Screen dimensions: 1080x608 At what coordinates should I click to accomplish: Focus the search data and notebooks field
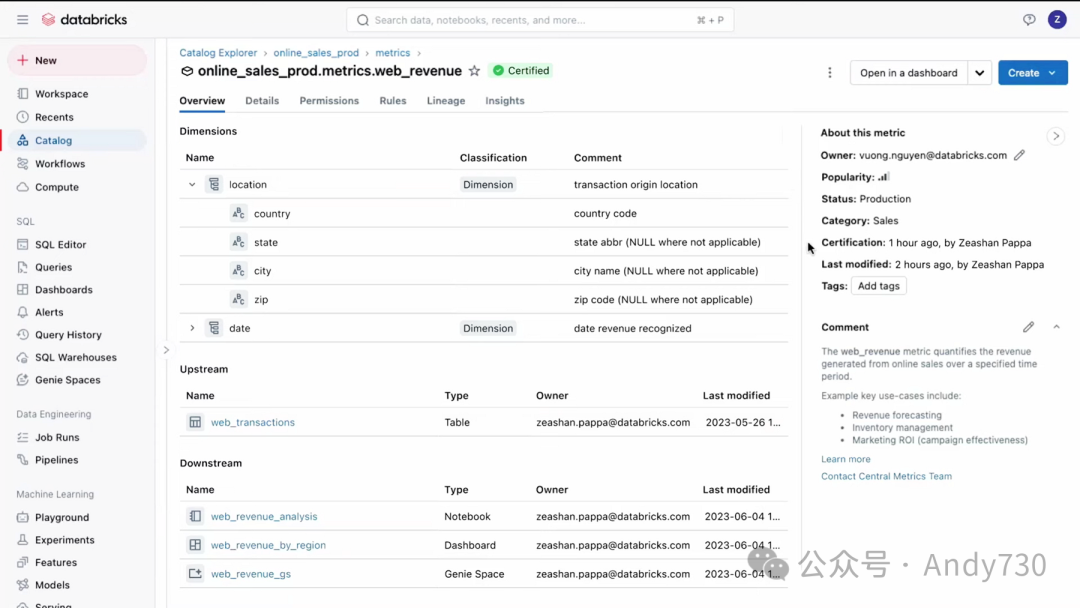[x=540, y=20]
